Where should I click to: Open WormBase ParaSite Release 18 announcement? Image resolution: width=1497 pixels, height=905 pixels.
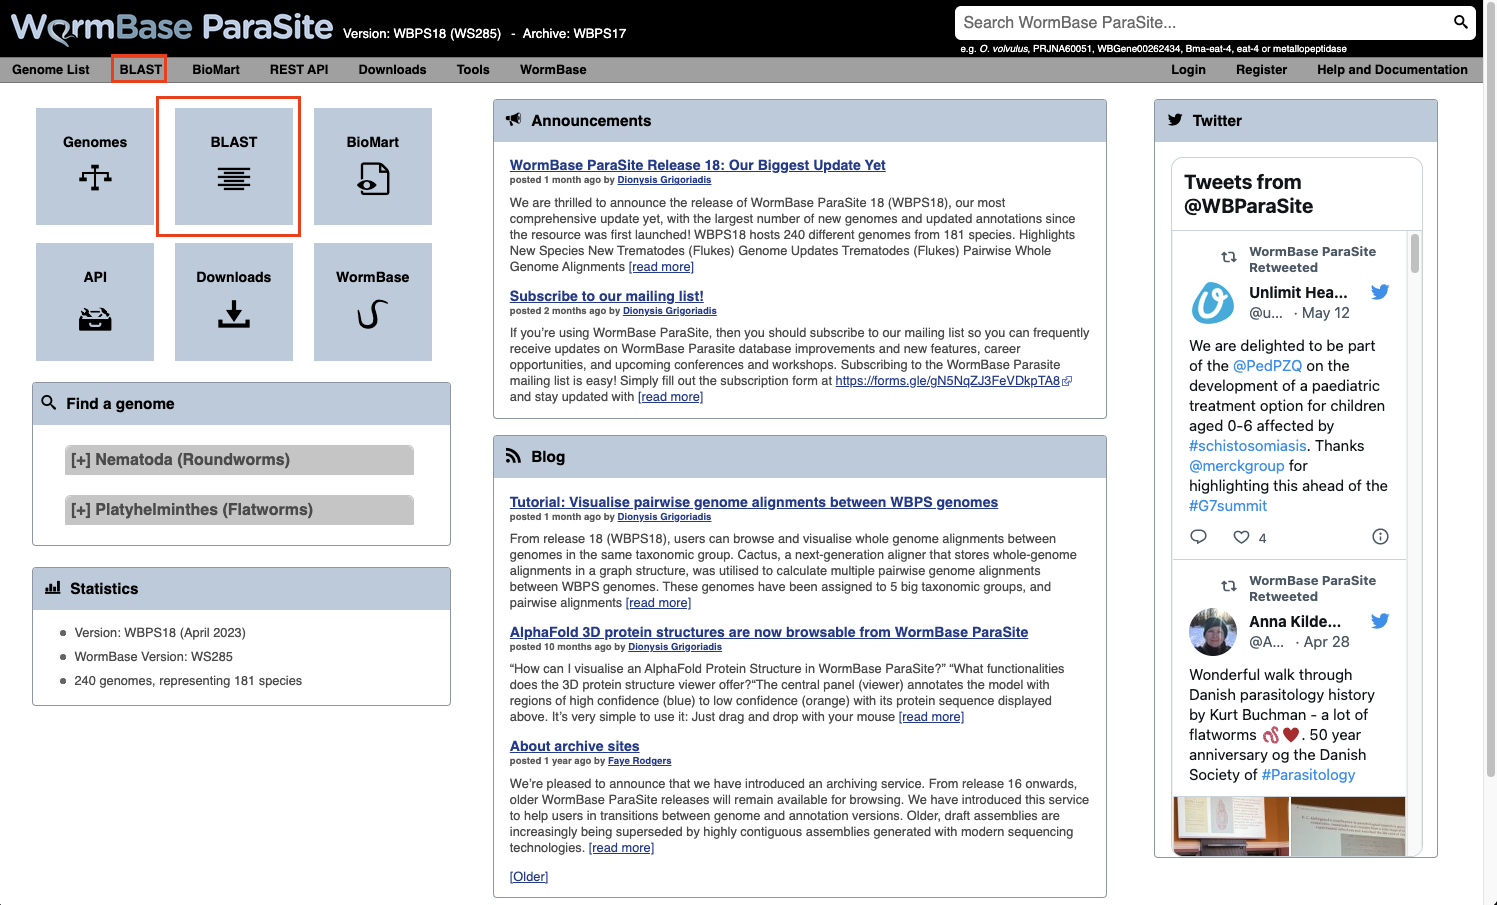pos(697,165)
